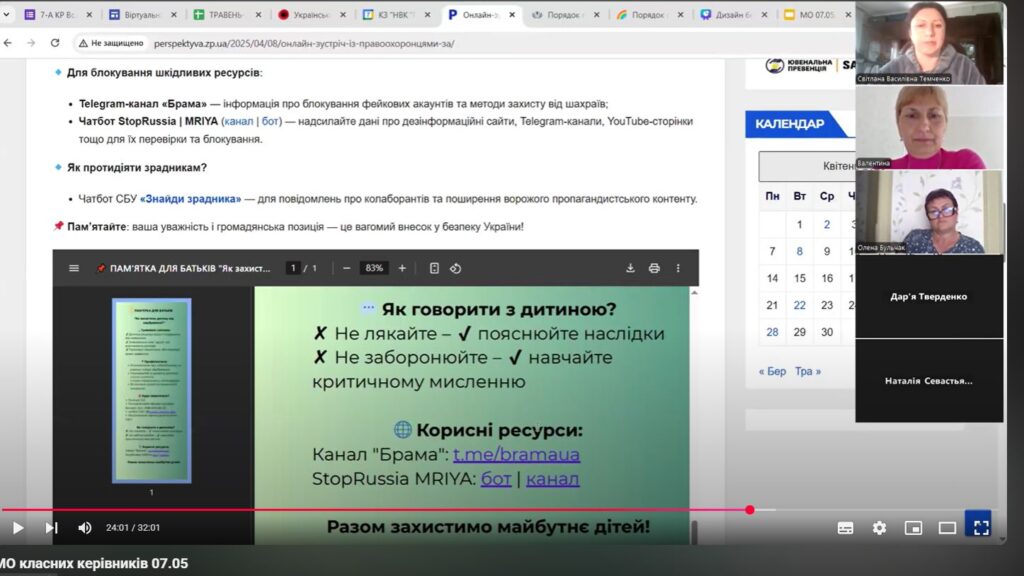This screenshot has height=576, width=1024.
Task: Close the 'Онлайн-з' active tab
Action: (512, 14)
